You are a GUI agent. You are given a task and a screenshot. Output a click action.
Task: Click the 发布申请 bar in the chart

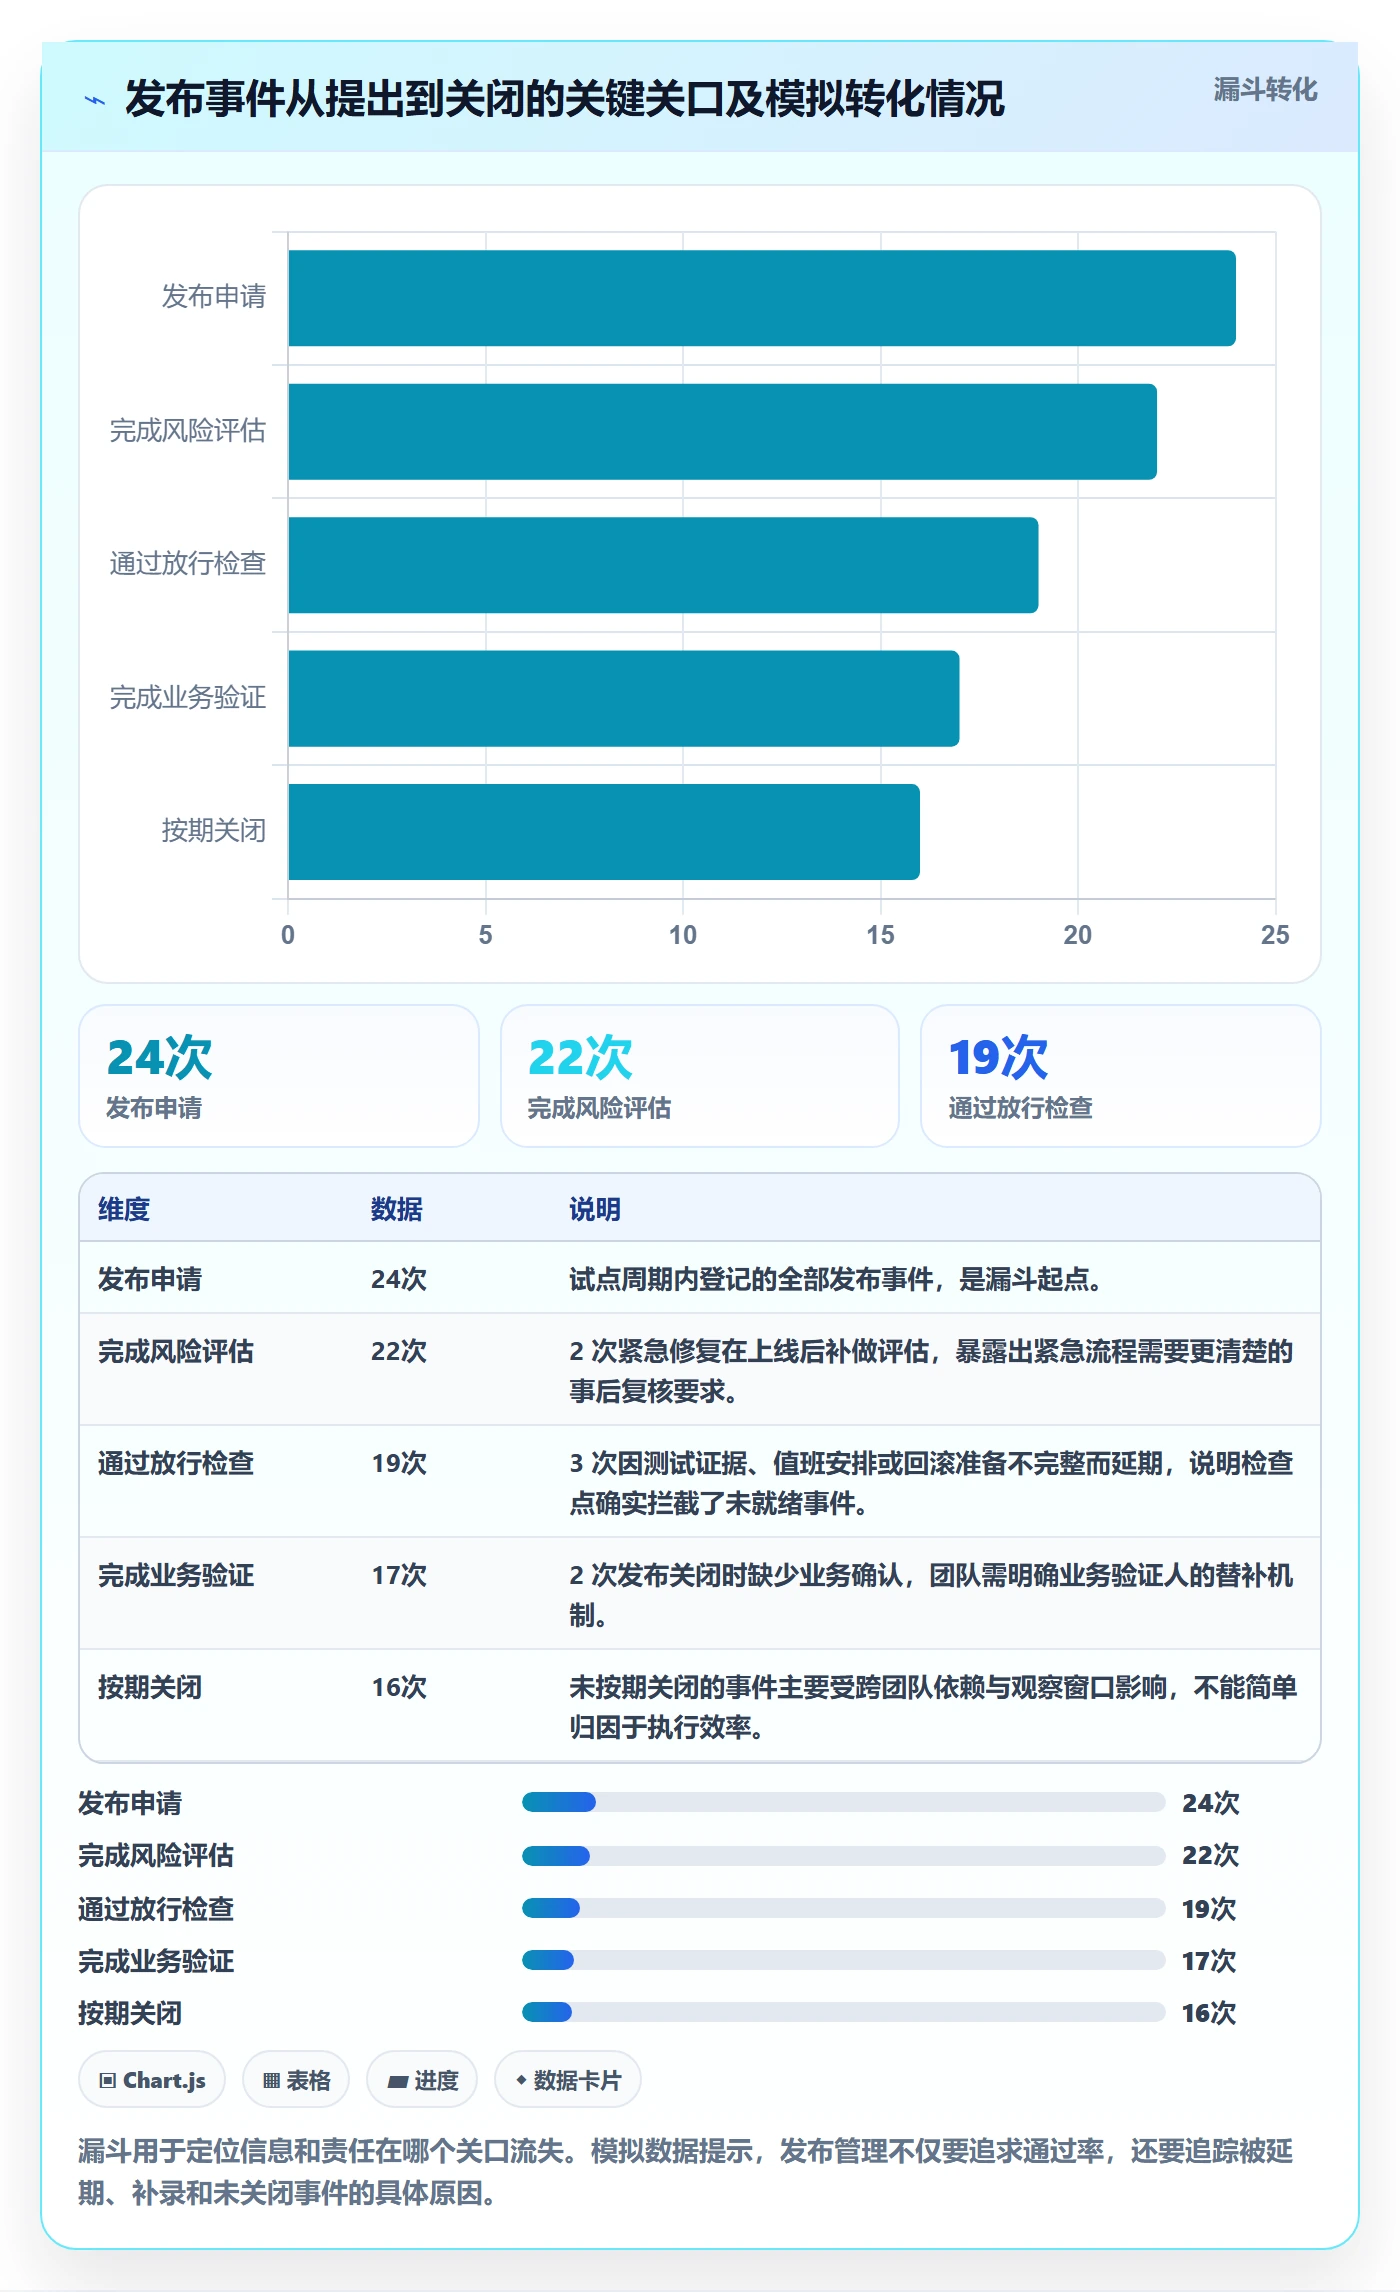tap(762, 298)
